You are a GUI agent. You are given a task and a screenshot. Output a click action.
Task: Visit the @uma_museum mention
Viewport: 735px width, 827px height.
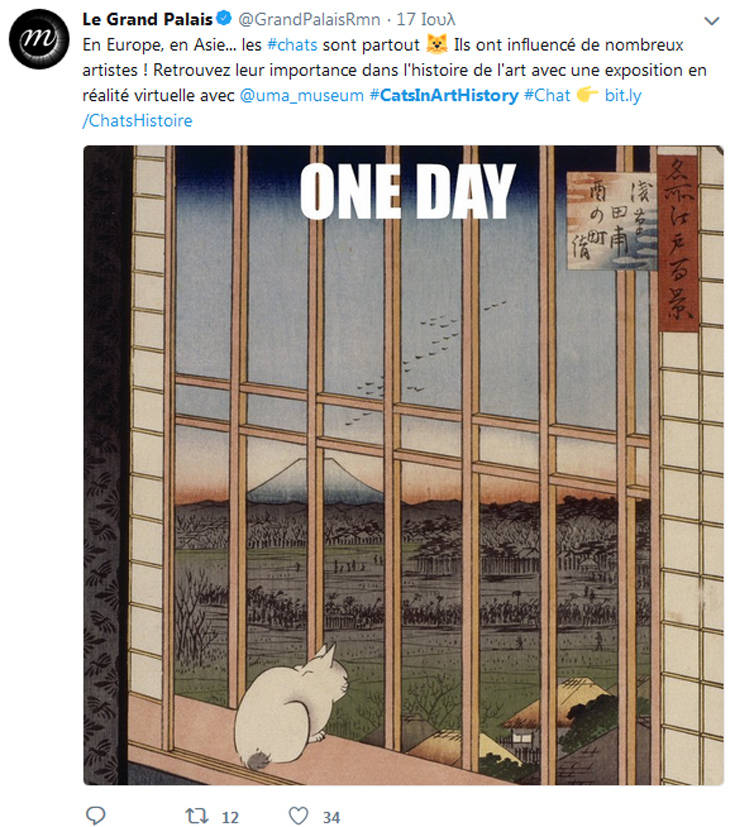tap(302, 96)
